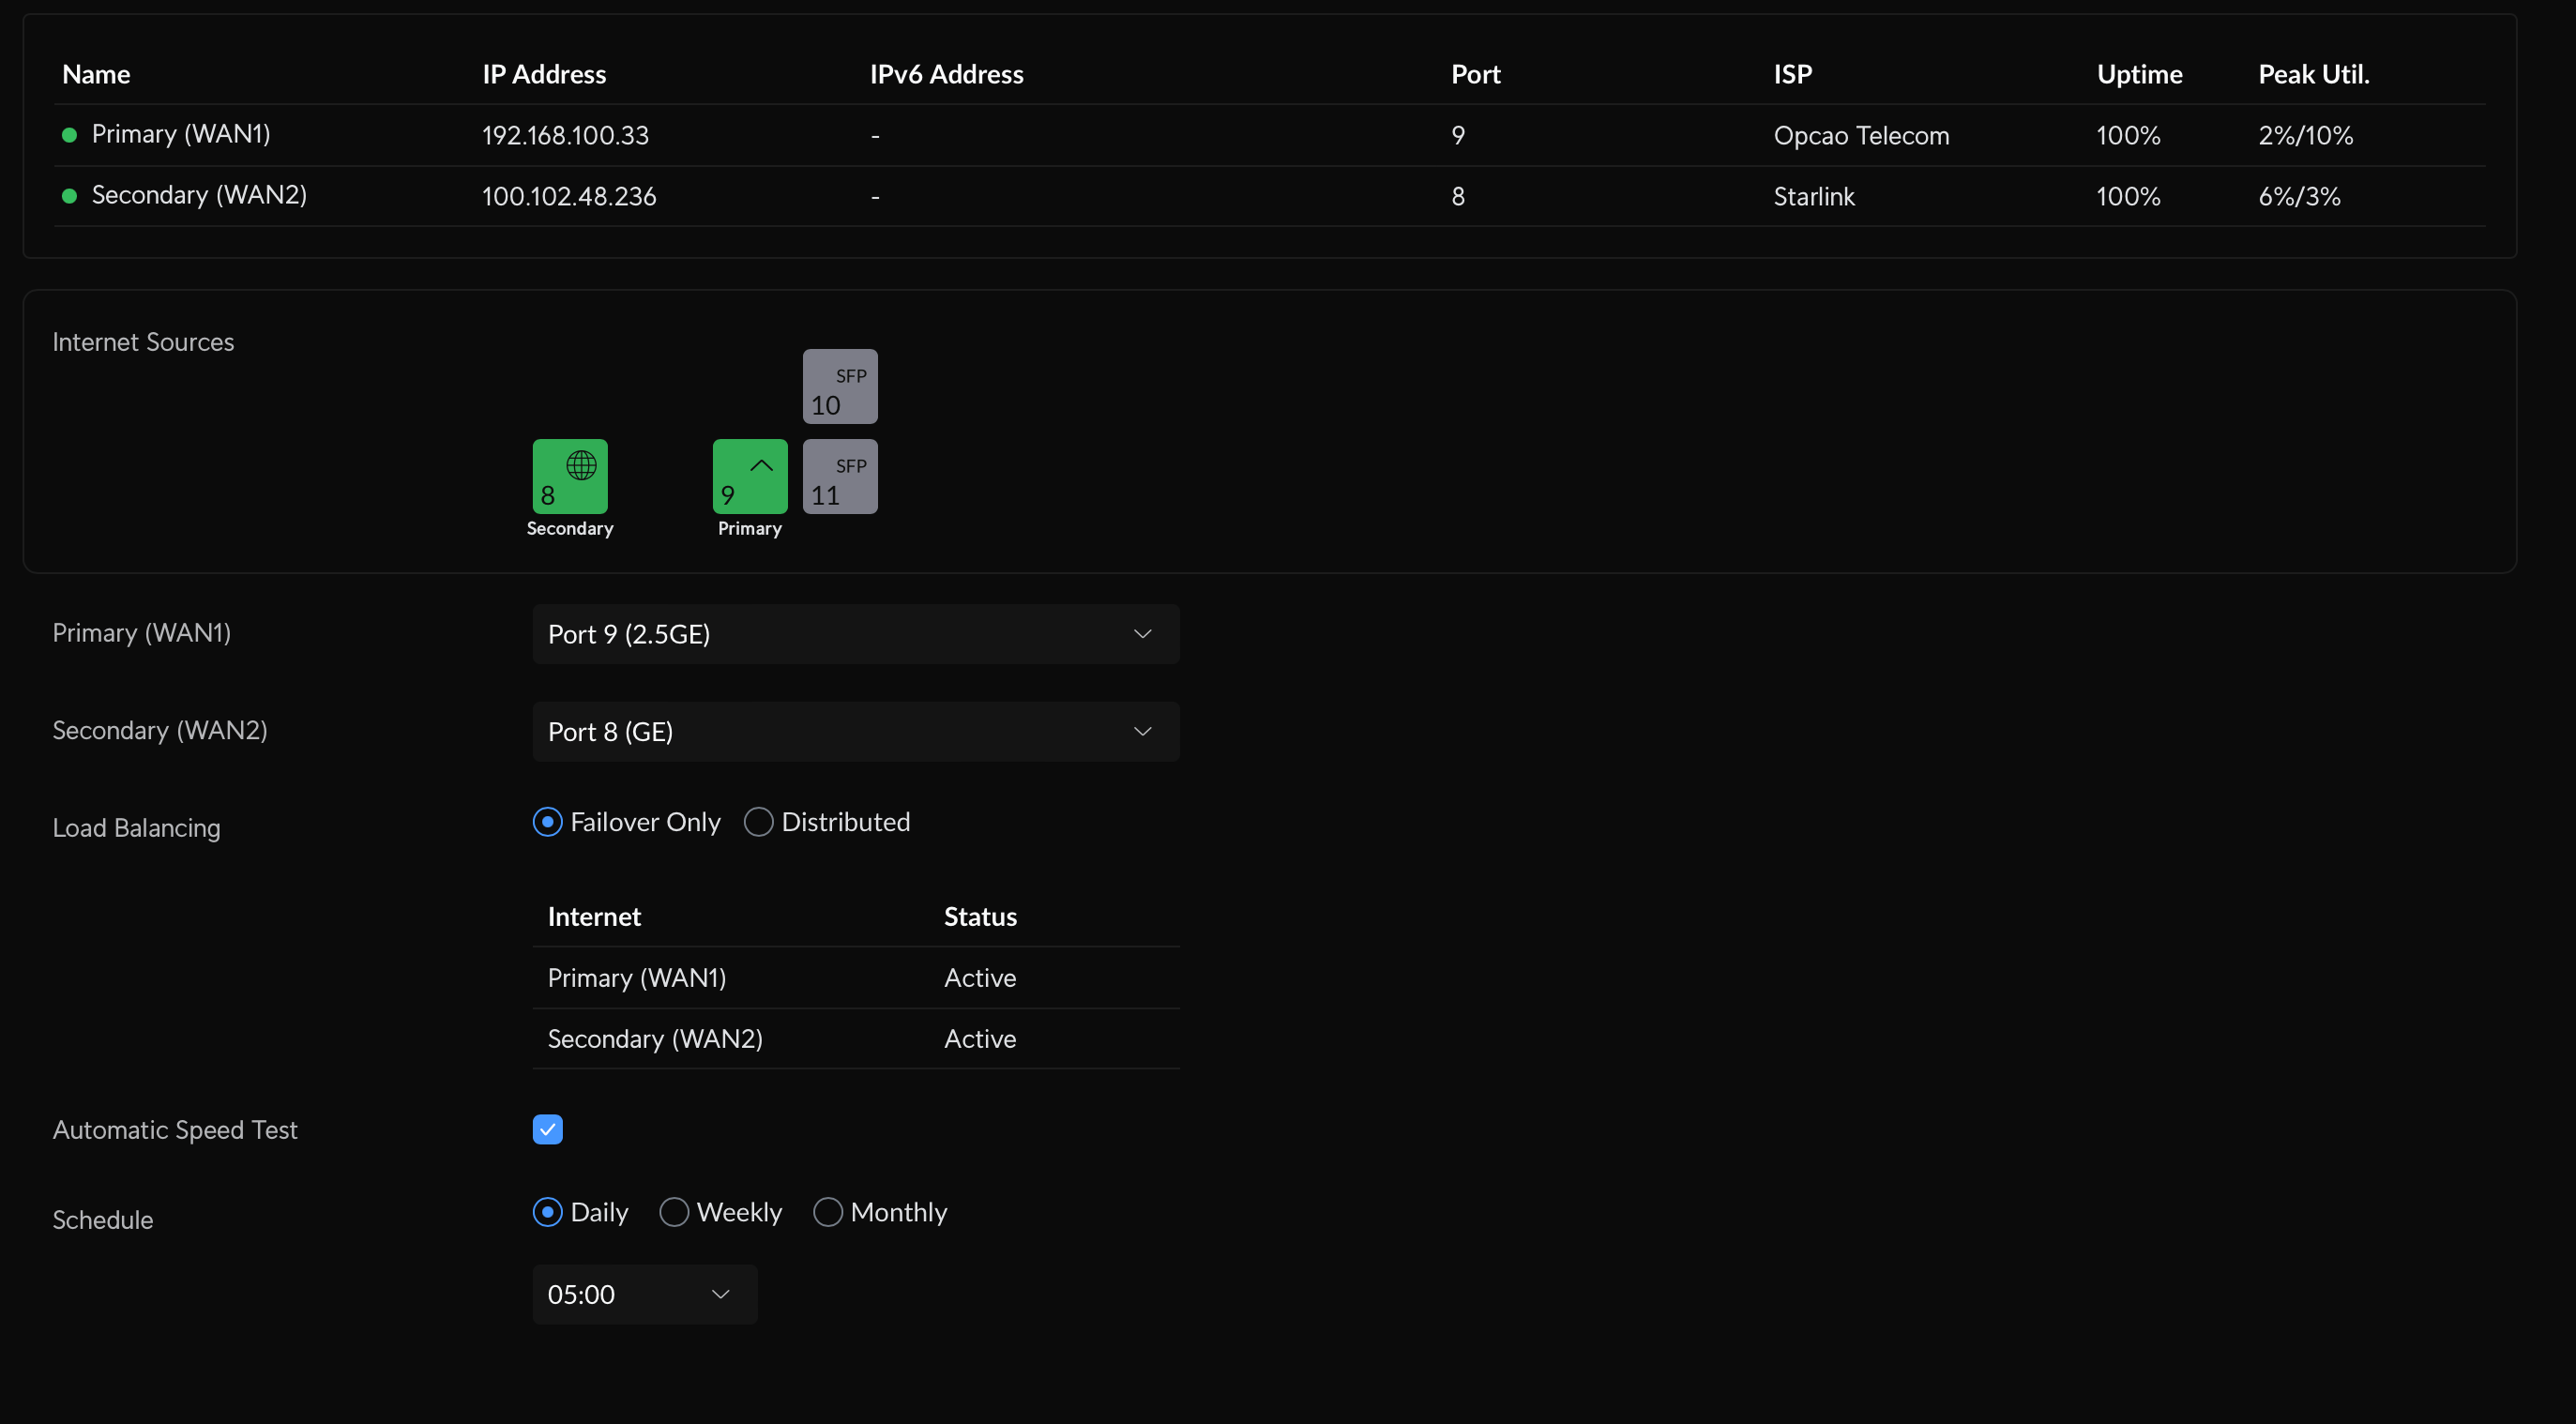Disable the Automatic Speed Test checkbox
The width and height of the screenshot is (2576, 1424).
[x=548, y=1129]
